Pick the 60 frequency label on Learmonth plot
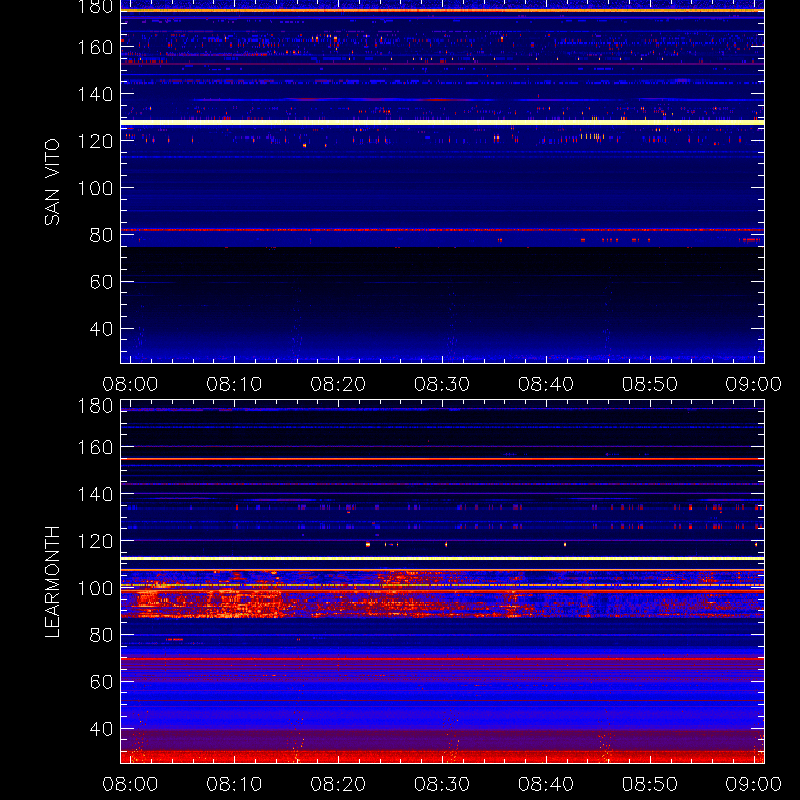Image resolution: width=800 pixels, height=800 pixels. 102,682
